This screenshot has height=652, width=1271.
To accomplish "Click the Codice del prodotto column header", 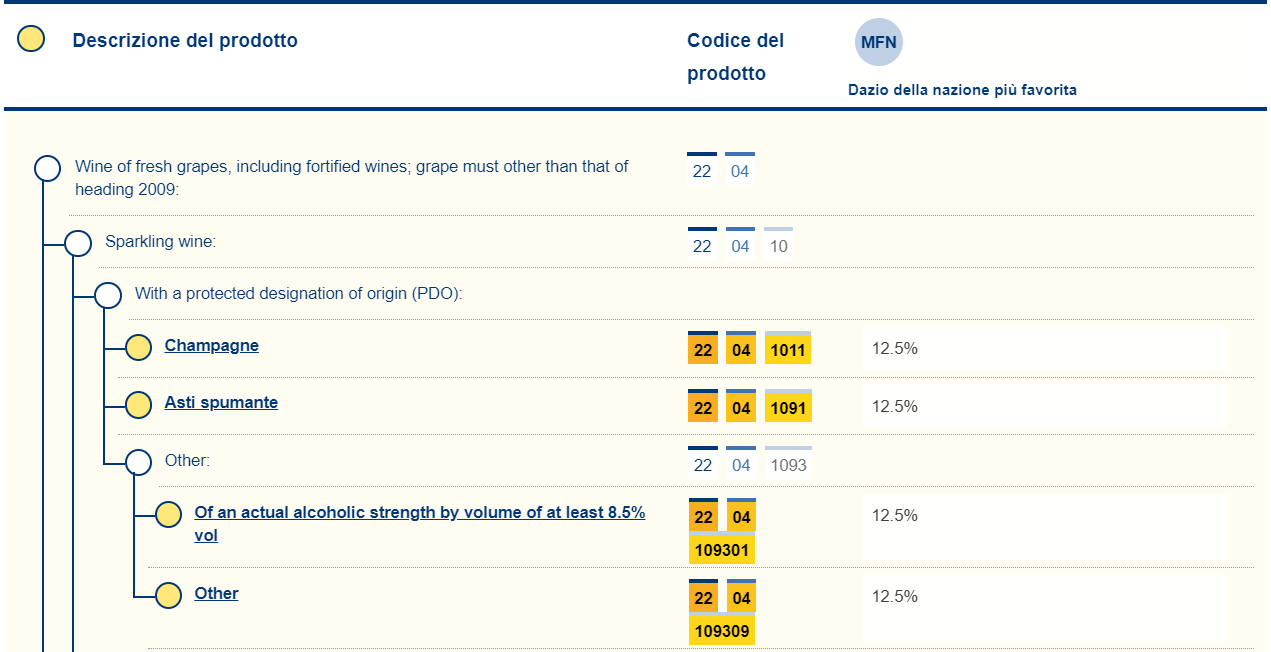I will pos(735,57).
